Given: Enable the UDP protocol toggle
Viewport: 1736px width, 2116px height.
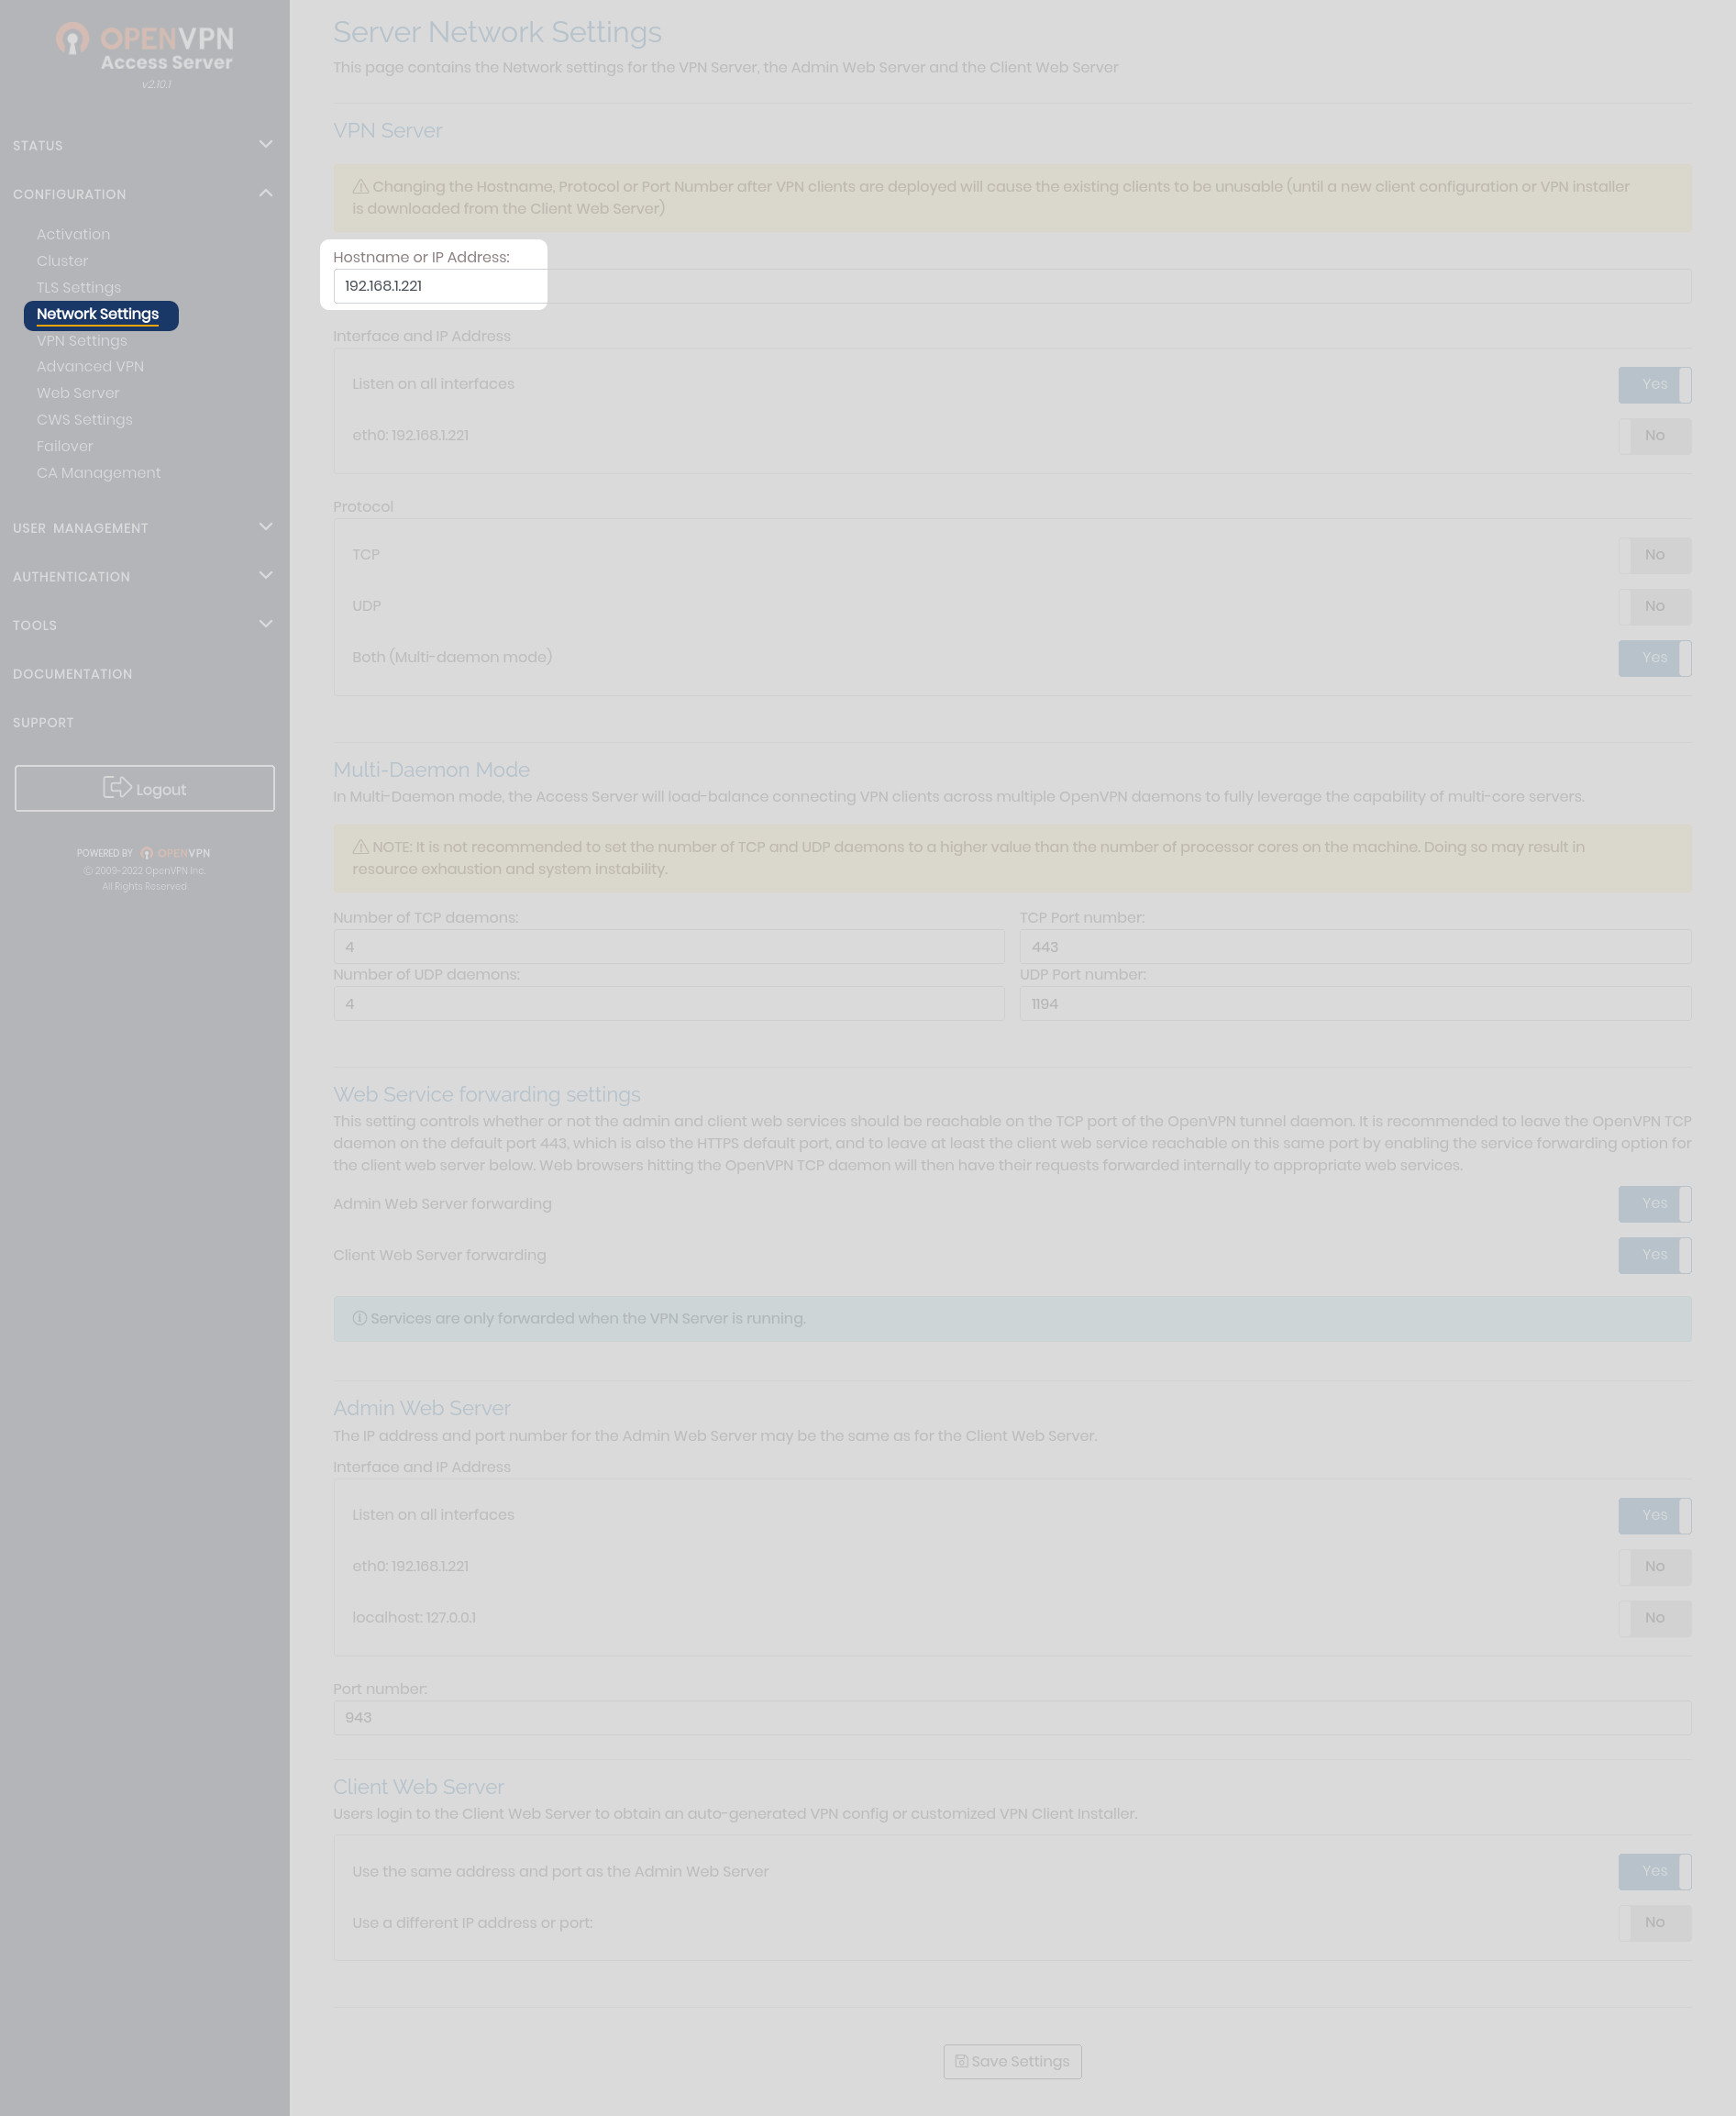Looking at the screenshot, I should (1654, 606).
